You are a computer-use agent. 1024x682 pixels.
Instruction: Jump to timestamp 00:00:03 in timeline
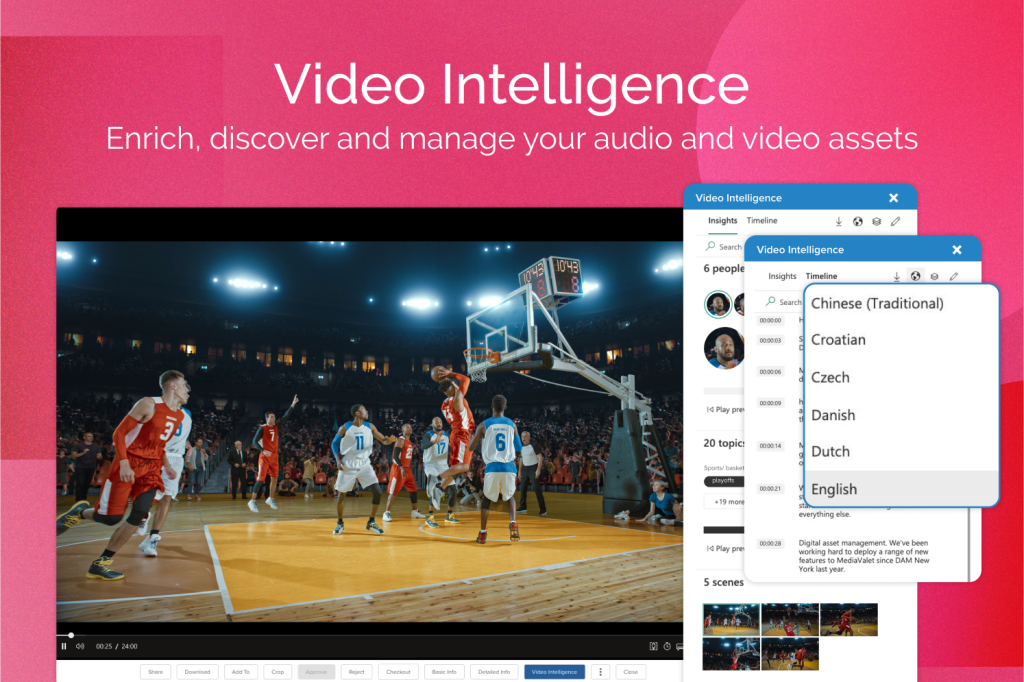pyautogui.click(x=771, y=340)
